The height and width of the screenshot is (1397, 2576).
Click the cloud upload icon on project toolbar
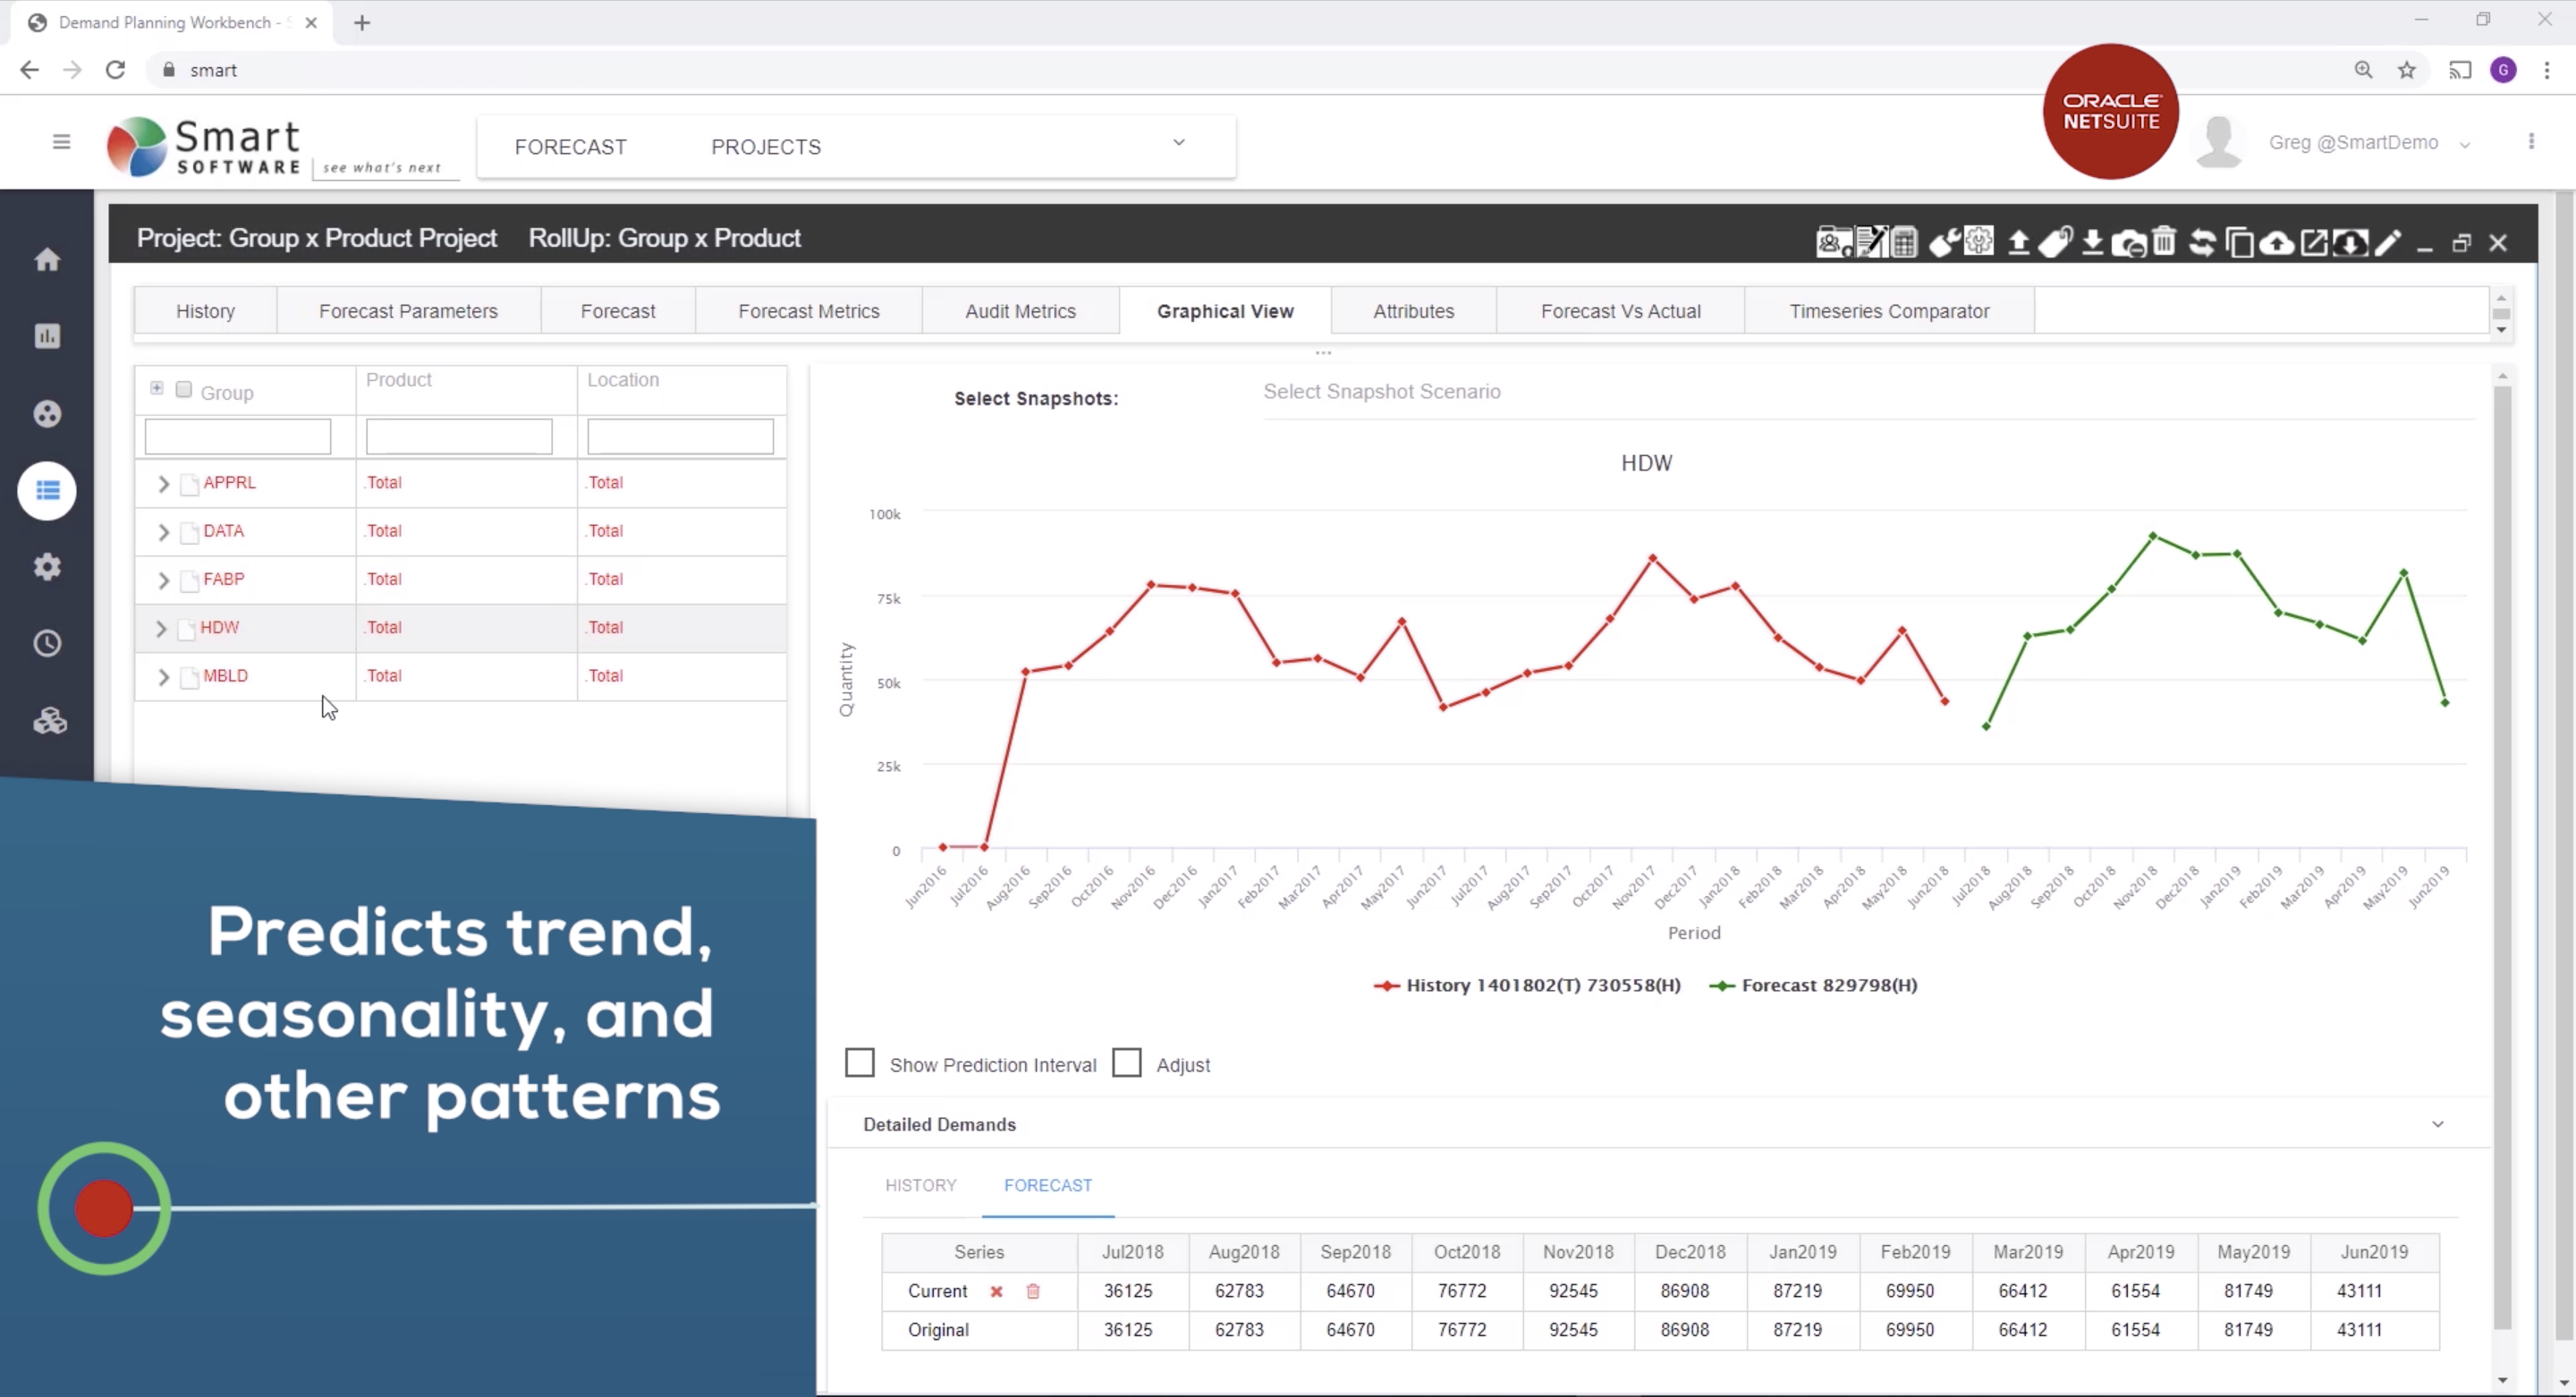click(x=2276, y=242)
